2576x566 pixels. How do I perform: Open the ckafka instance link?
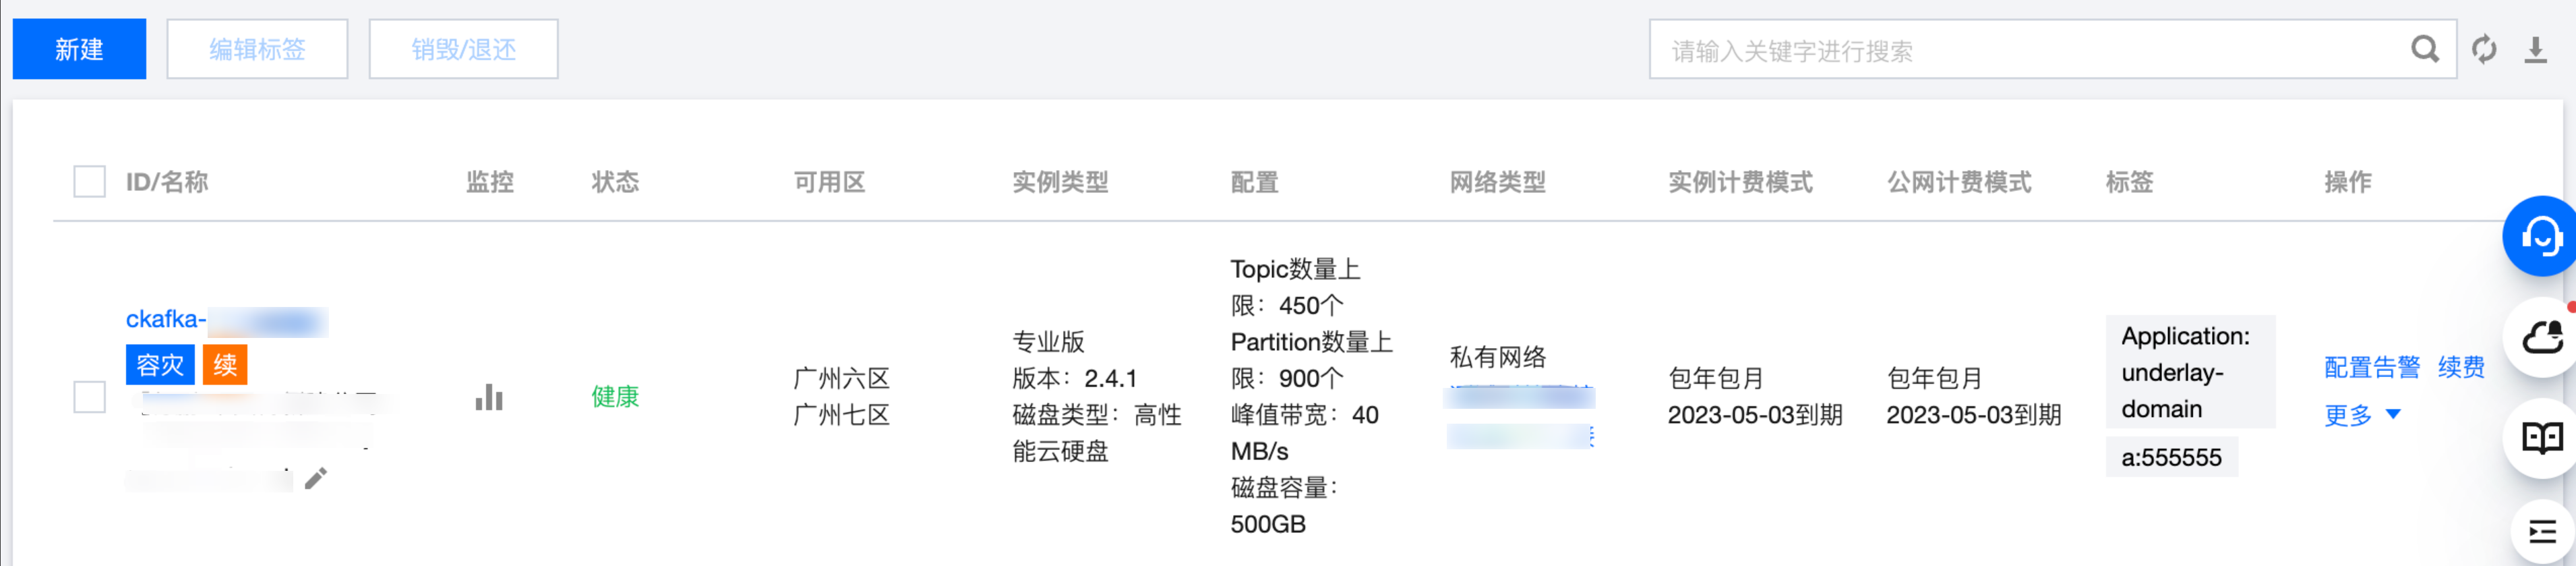(166, 320)
